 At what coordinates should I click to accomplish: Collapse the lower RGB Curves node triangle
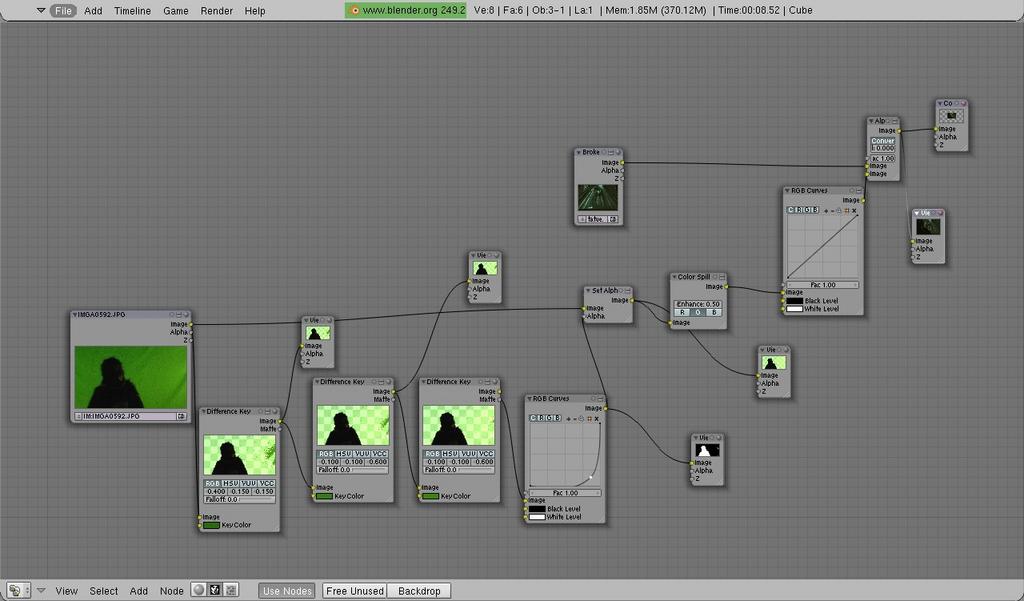530,399
